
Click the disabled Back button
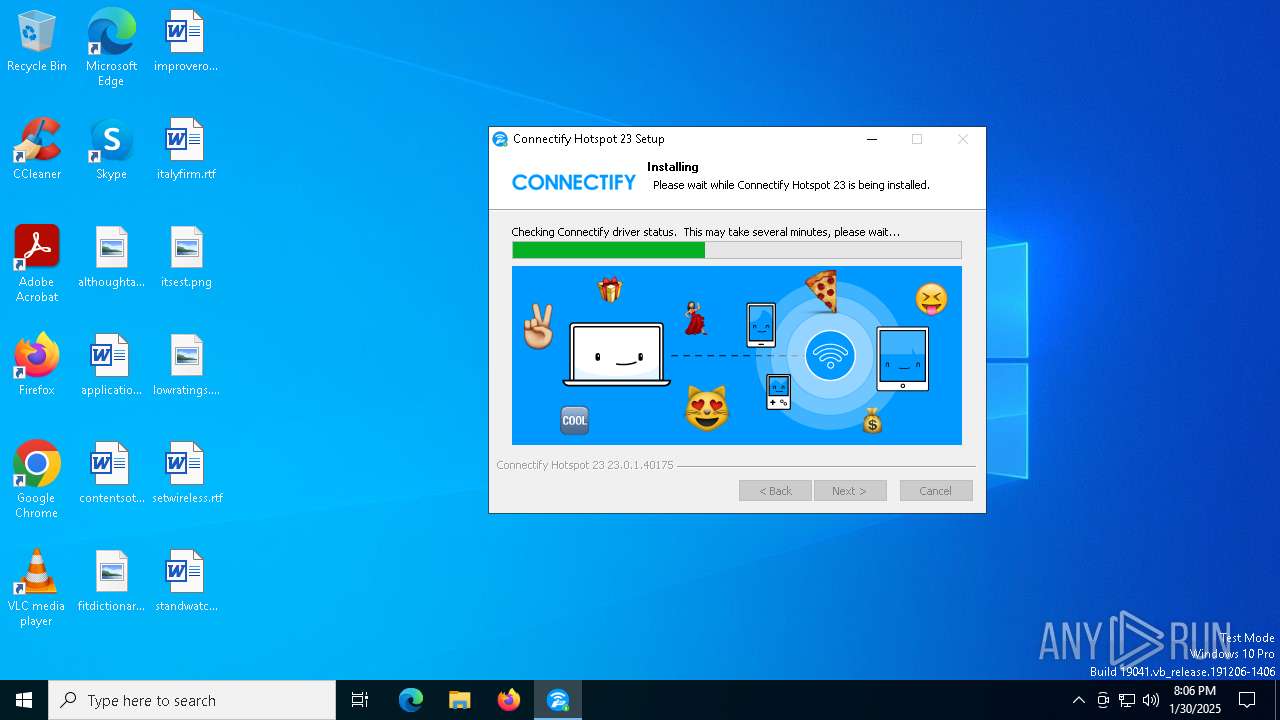coord(775,491)
